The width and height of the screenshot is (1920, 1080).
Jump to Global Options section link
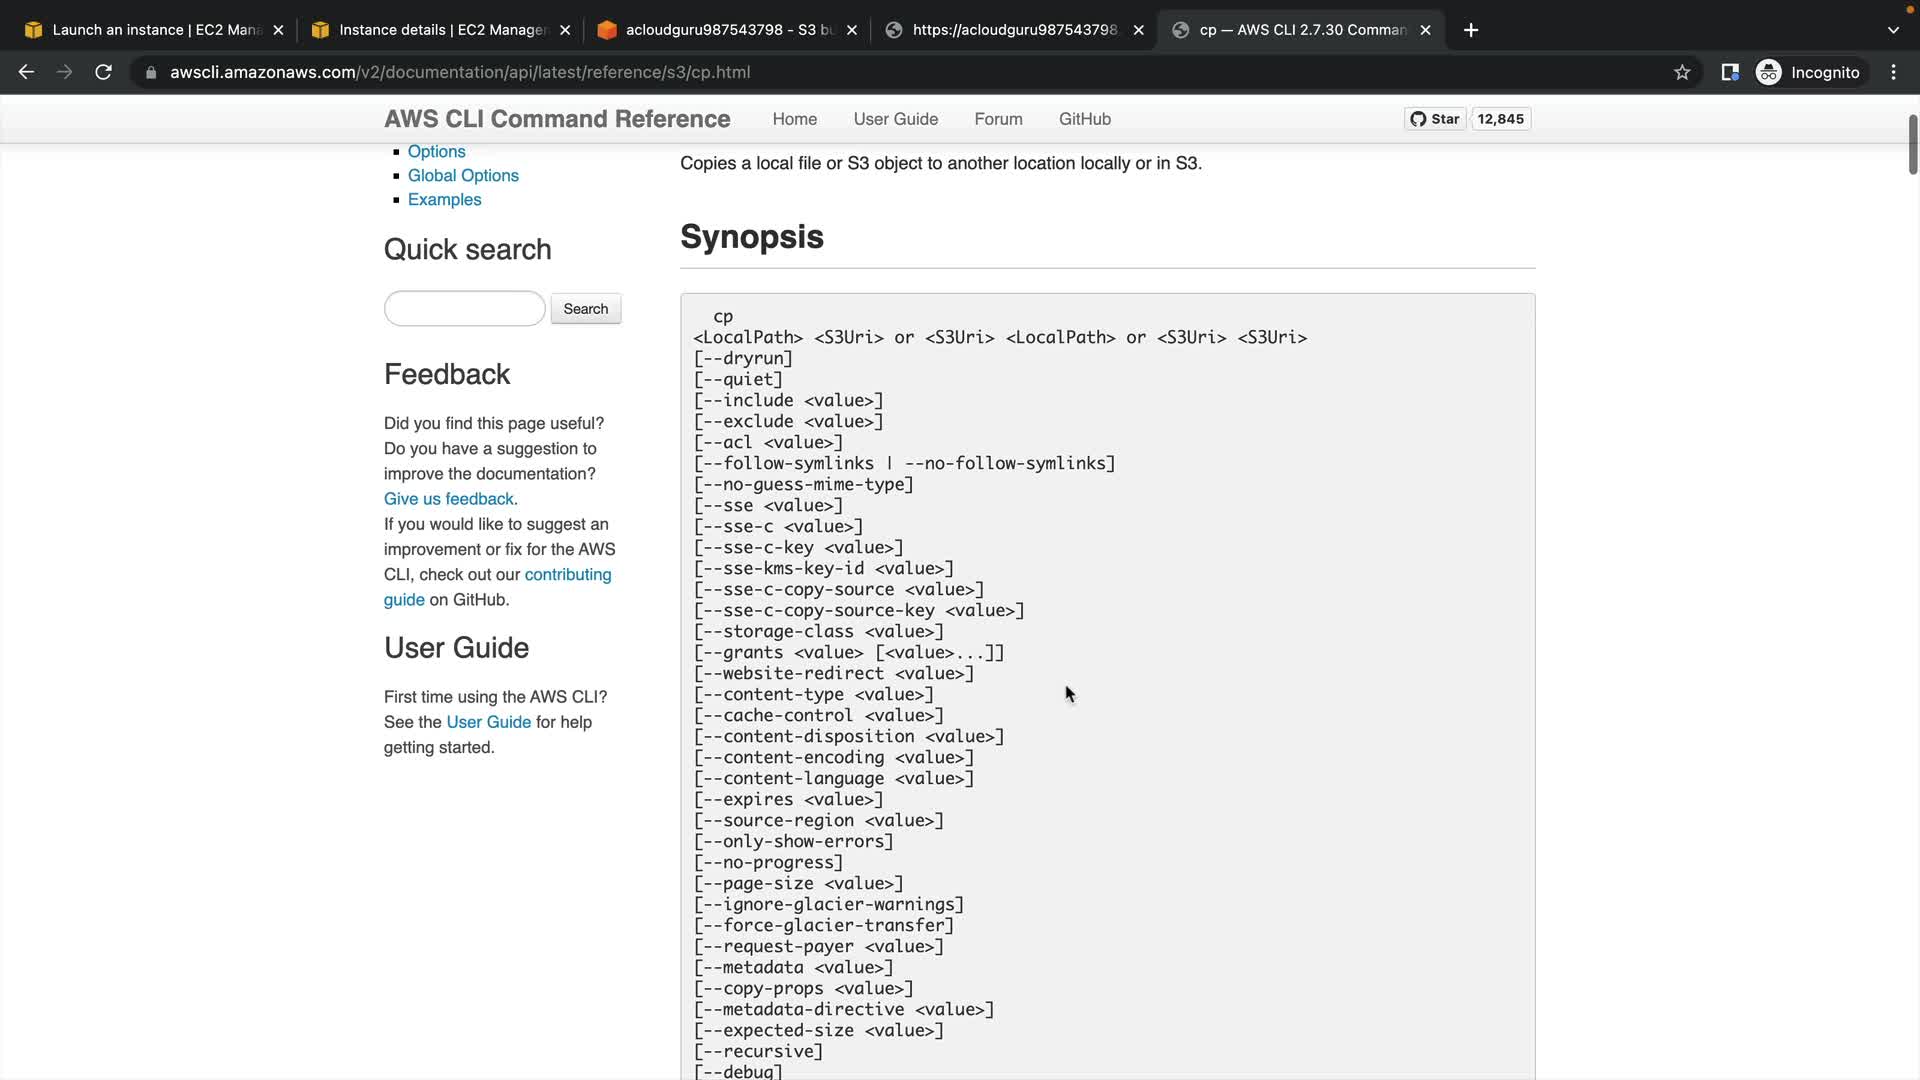click(463, 176)
